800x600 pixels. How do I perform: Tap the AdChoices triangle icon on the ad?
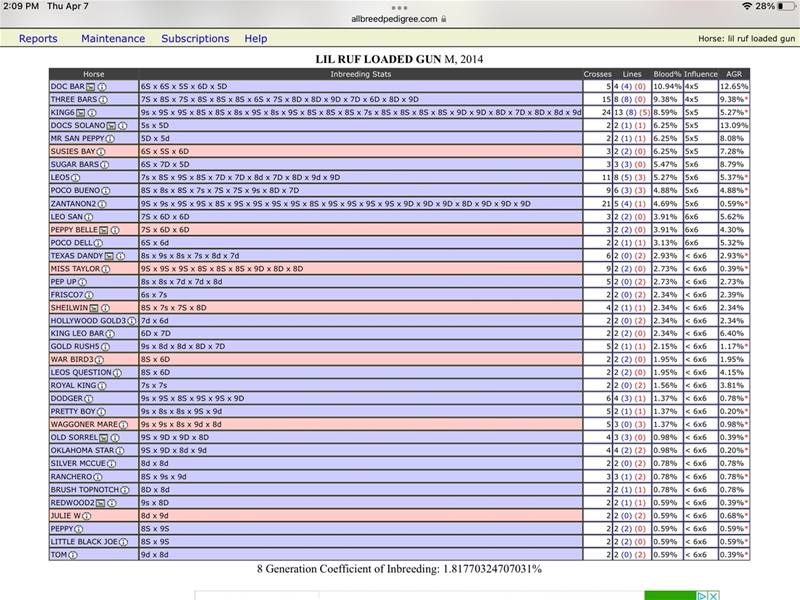coord(702,595)
